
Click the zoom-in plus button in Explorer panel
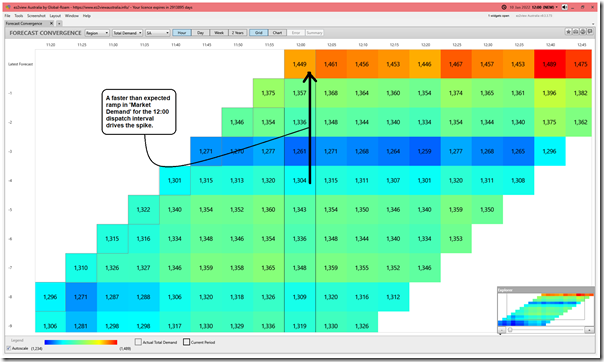pos(590,330)
